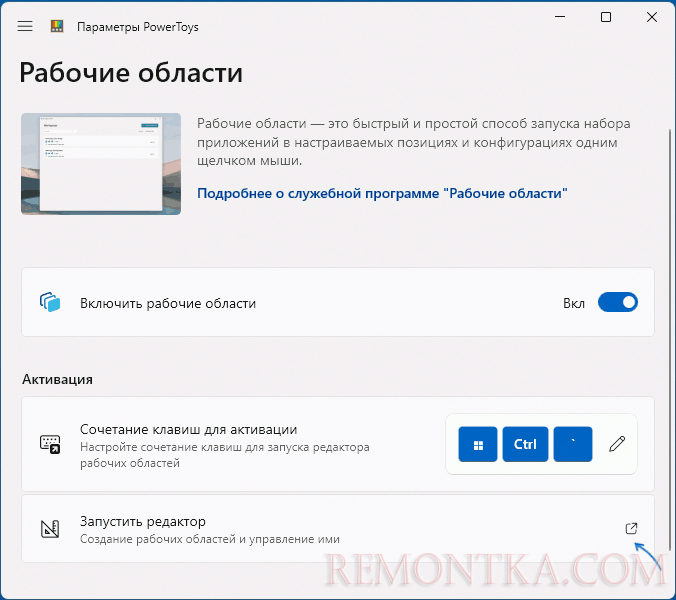This screenshot has width=676, height=600.
Task: Maximize the PowerToys settings window
Action: (606, 17)
